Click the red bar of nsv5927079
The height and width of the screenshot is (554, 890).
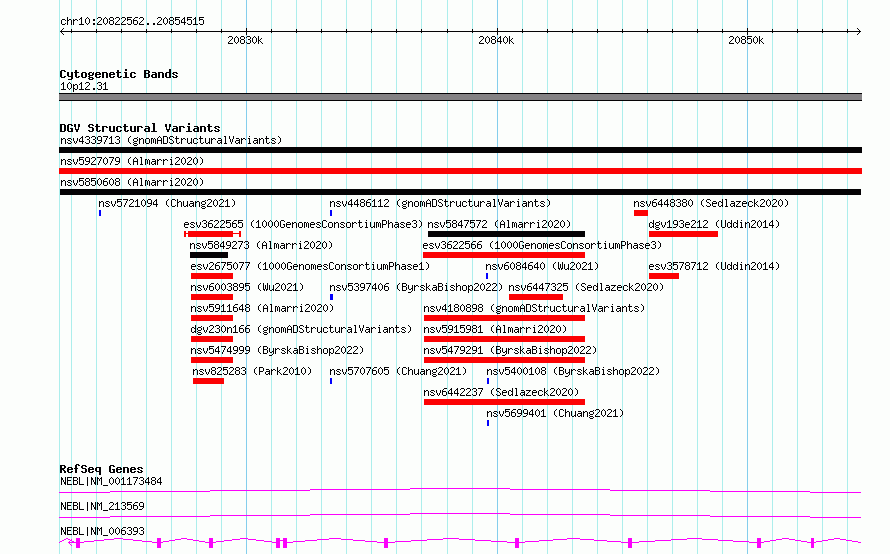pos(460,171)
